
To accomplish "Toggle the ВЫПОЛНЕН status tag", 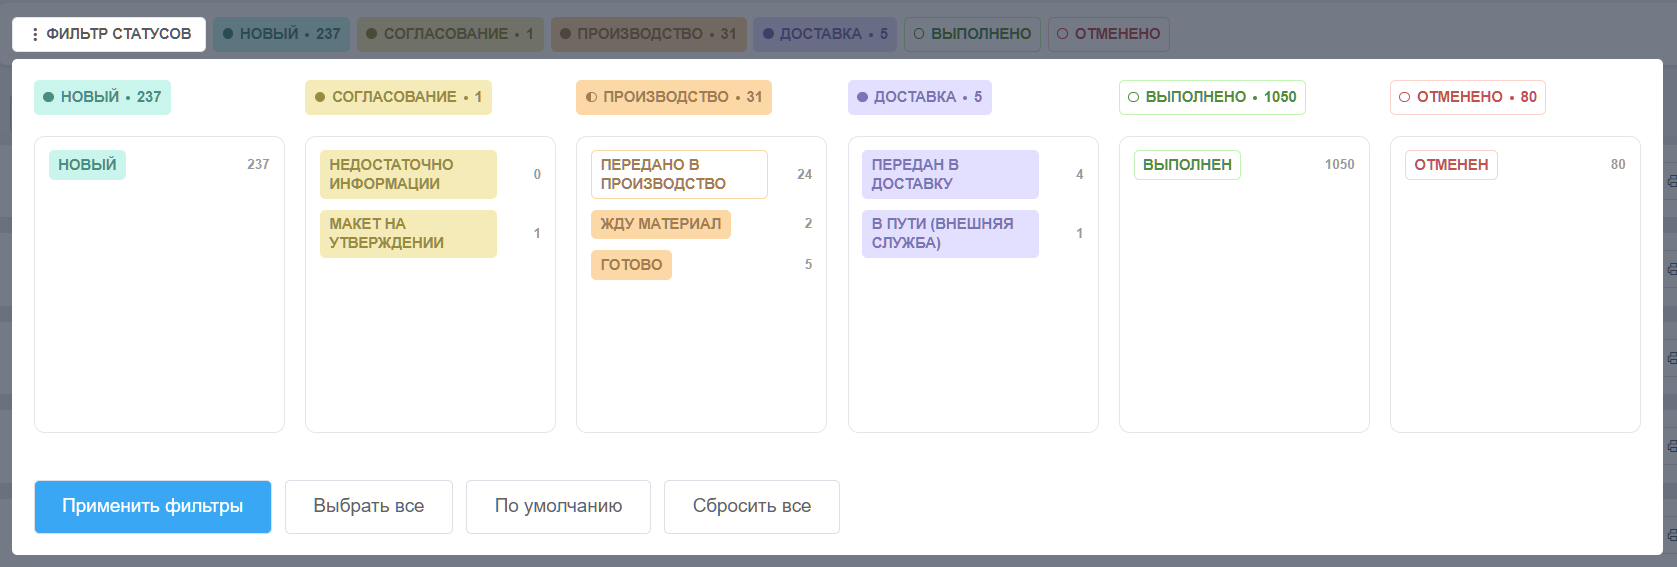I will click(x=1187, y=165).
